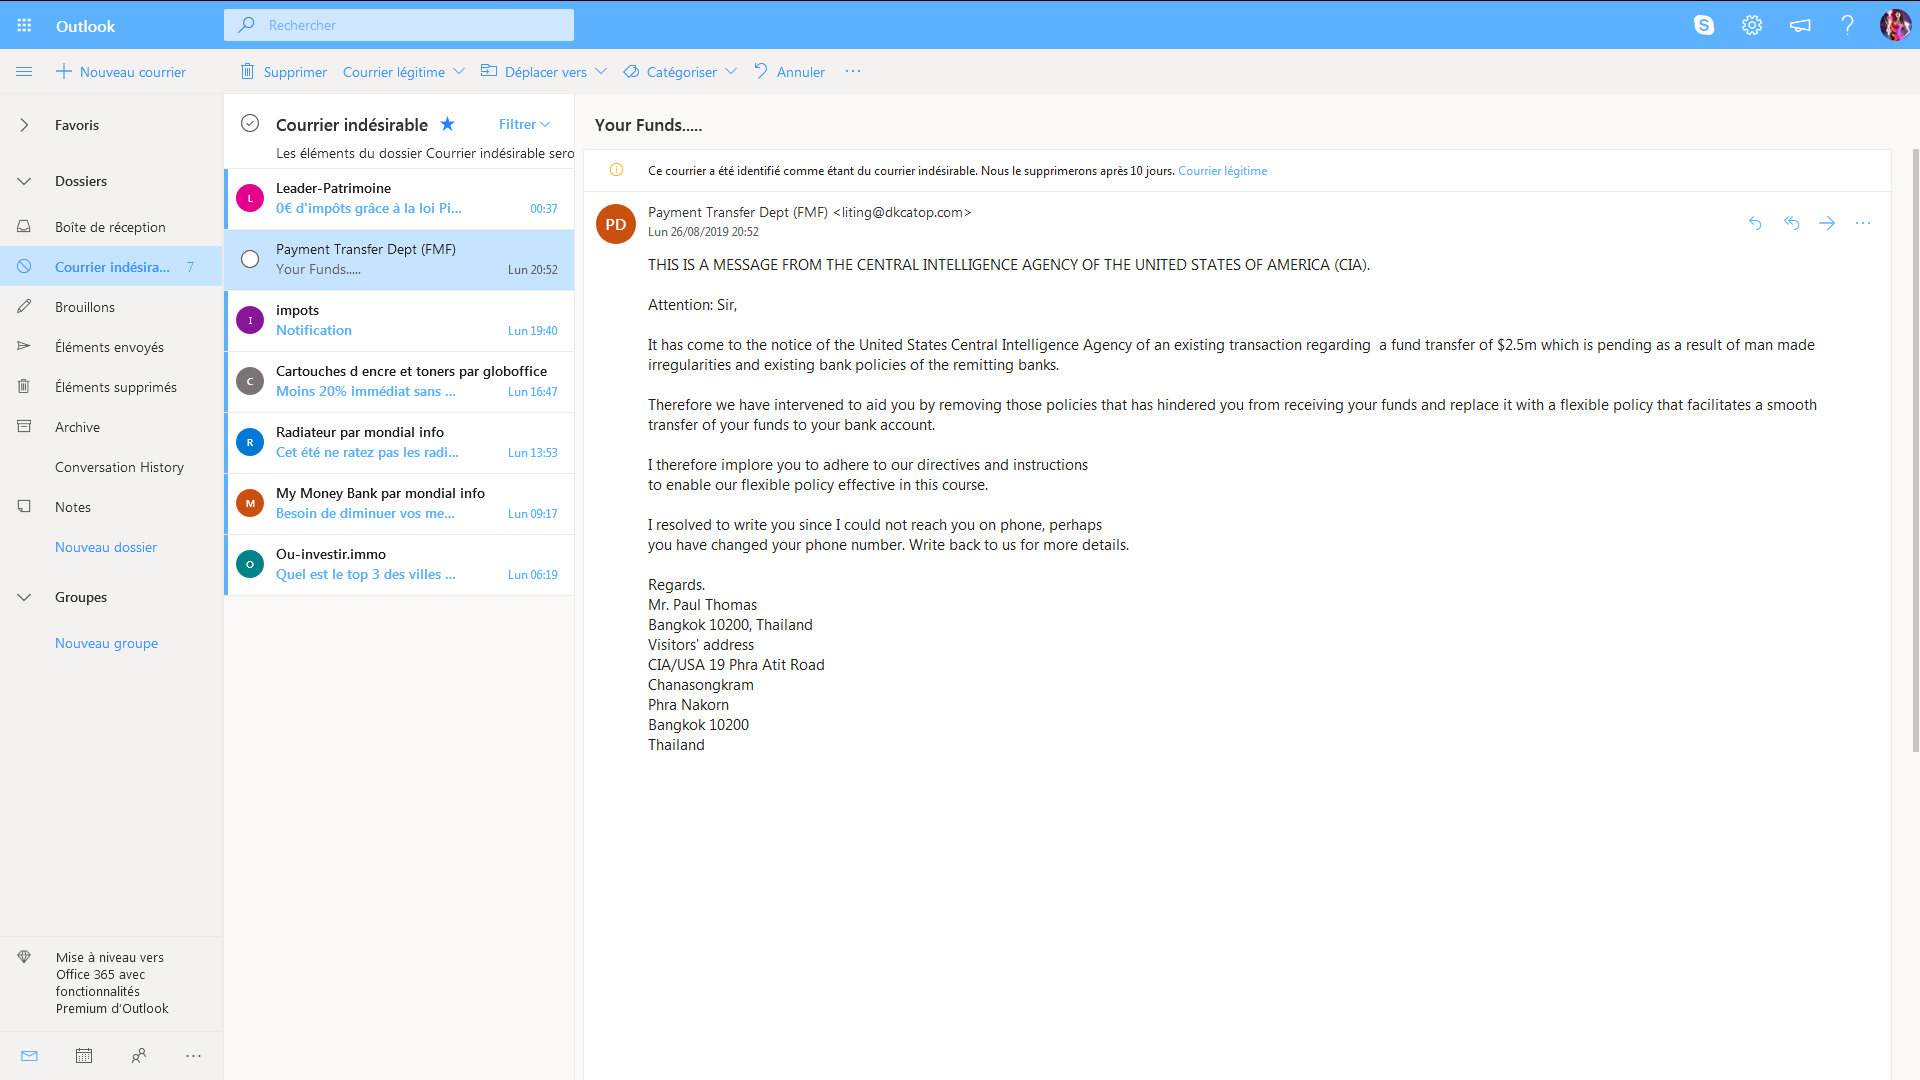
Task: Create a new message with Nouveau courrier
Action: [x=121, y=71]
